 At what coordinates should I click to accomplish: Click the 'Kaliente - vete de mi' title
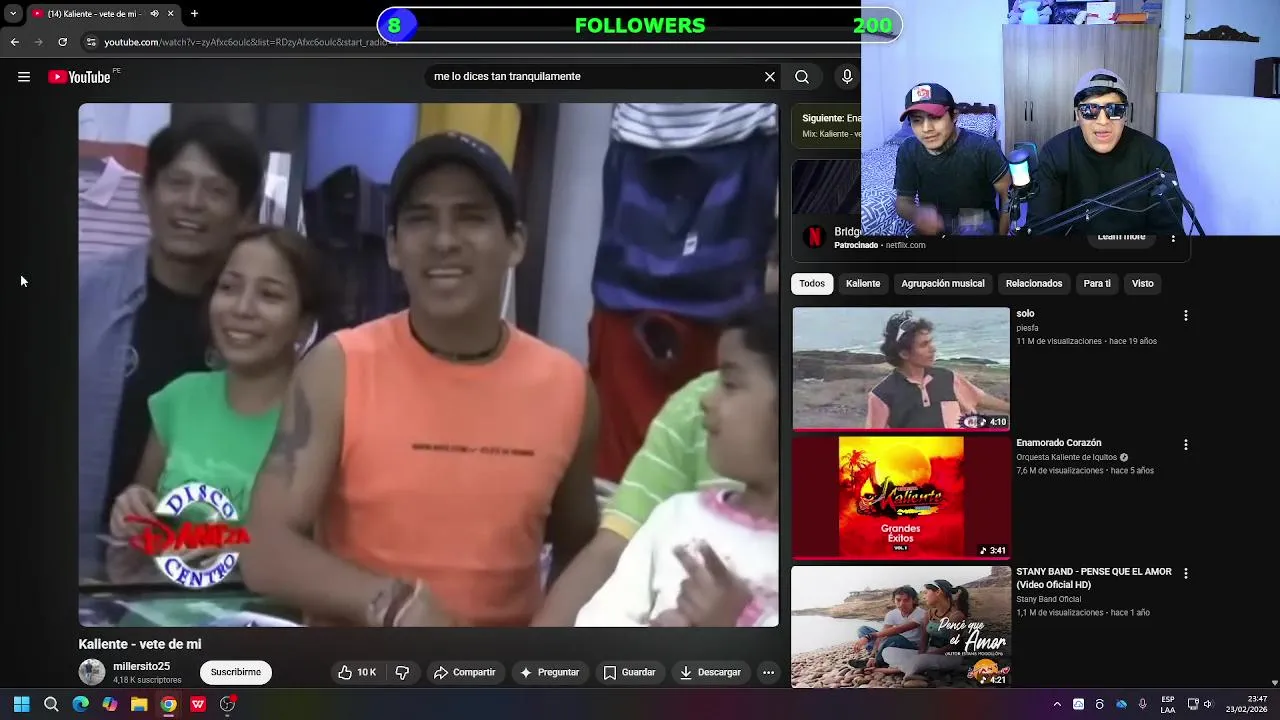click(140, 644)
